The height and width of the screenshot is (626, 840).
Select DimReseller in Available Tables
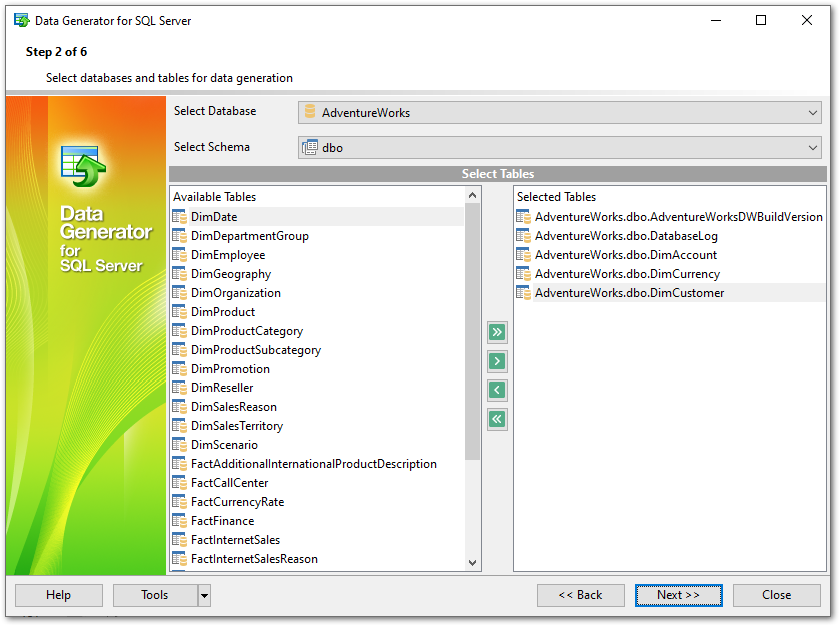pos(318,388)
